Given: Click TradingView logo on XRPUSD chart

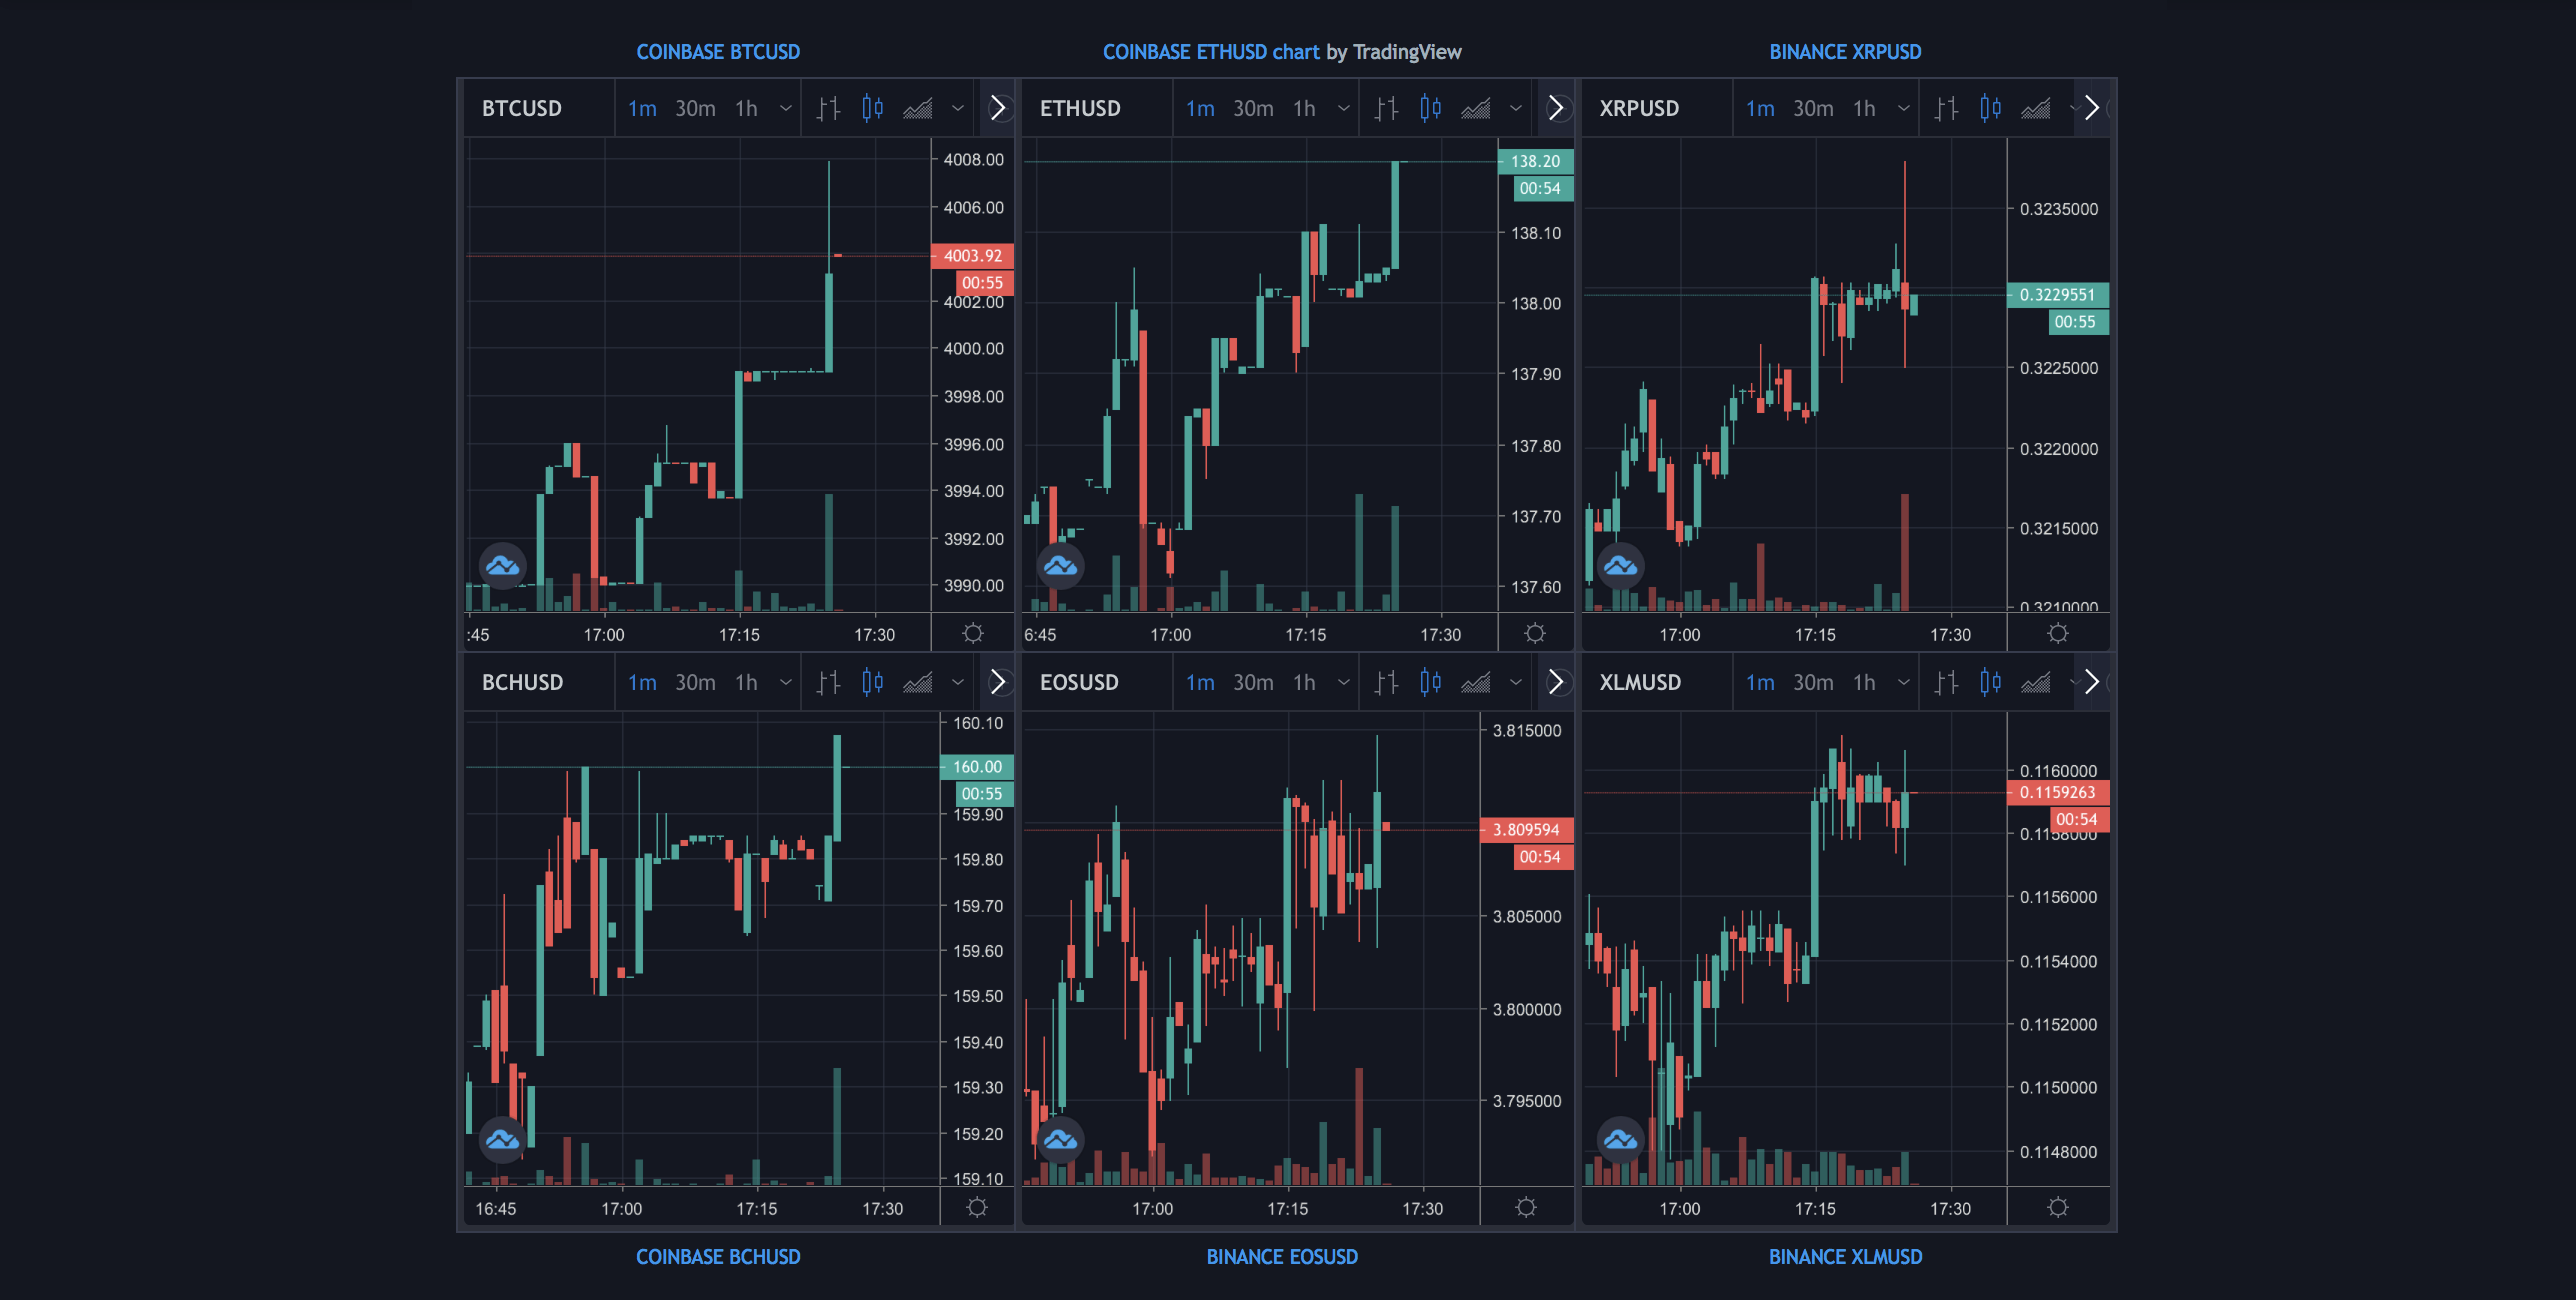Looking at the screenshot, I should pos(1620,566).
